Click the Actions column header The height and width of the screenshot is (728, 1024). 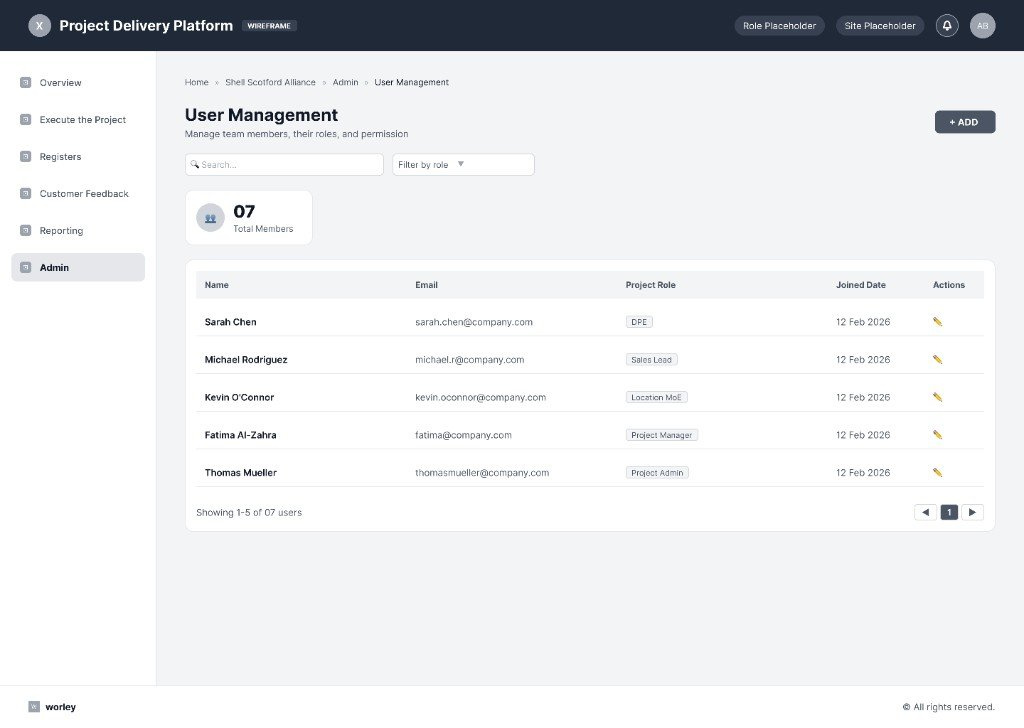coord(948,285)
